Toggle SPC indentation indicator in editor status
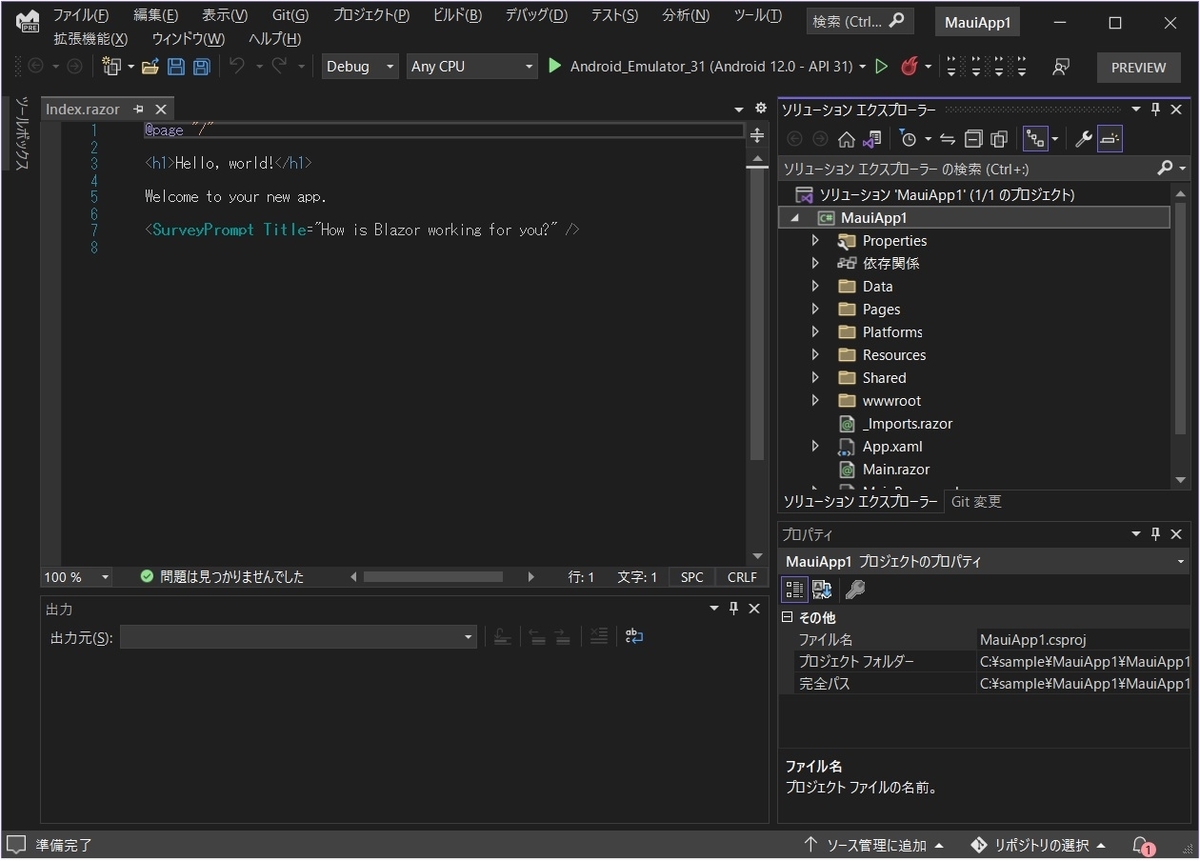 [692, 577]
